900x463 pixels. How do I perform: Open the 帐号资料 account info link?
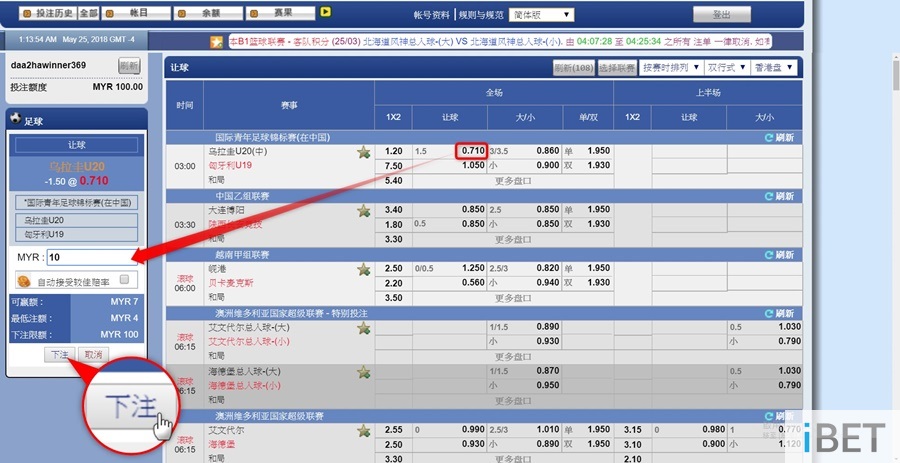(432, 15)
